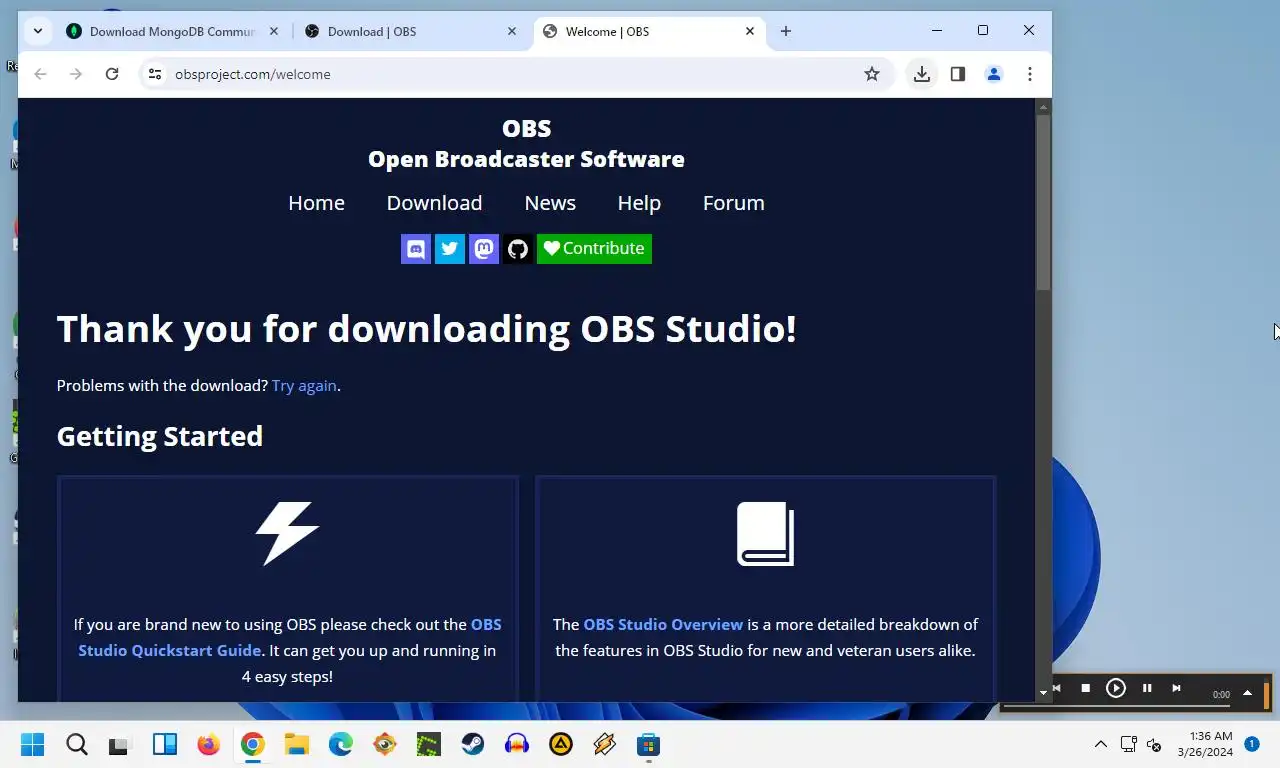Screen dimensions: 1280x768
Task: Bookmark this page with the star
Action: click(x=872, y=74)
